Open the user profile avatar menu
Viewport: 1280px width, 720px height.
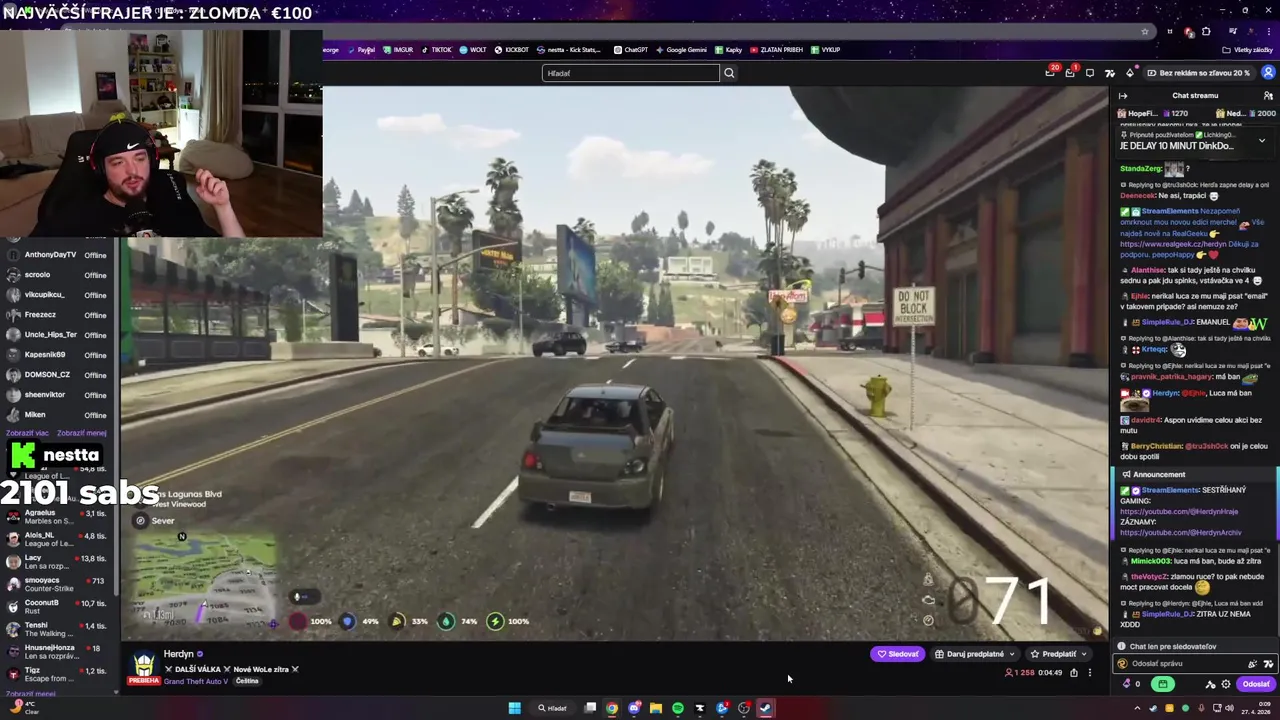click(x=1268, y=73)
